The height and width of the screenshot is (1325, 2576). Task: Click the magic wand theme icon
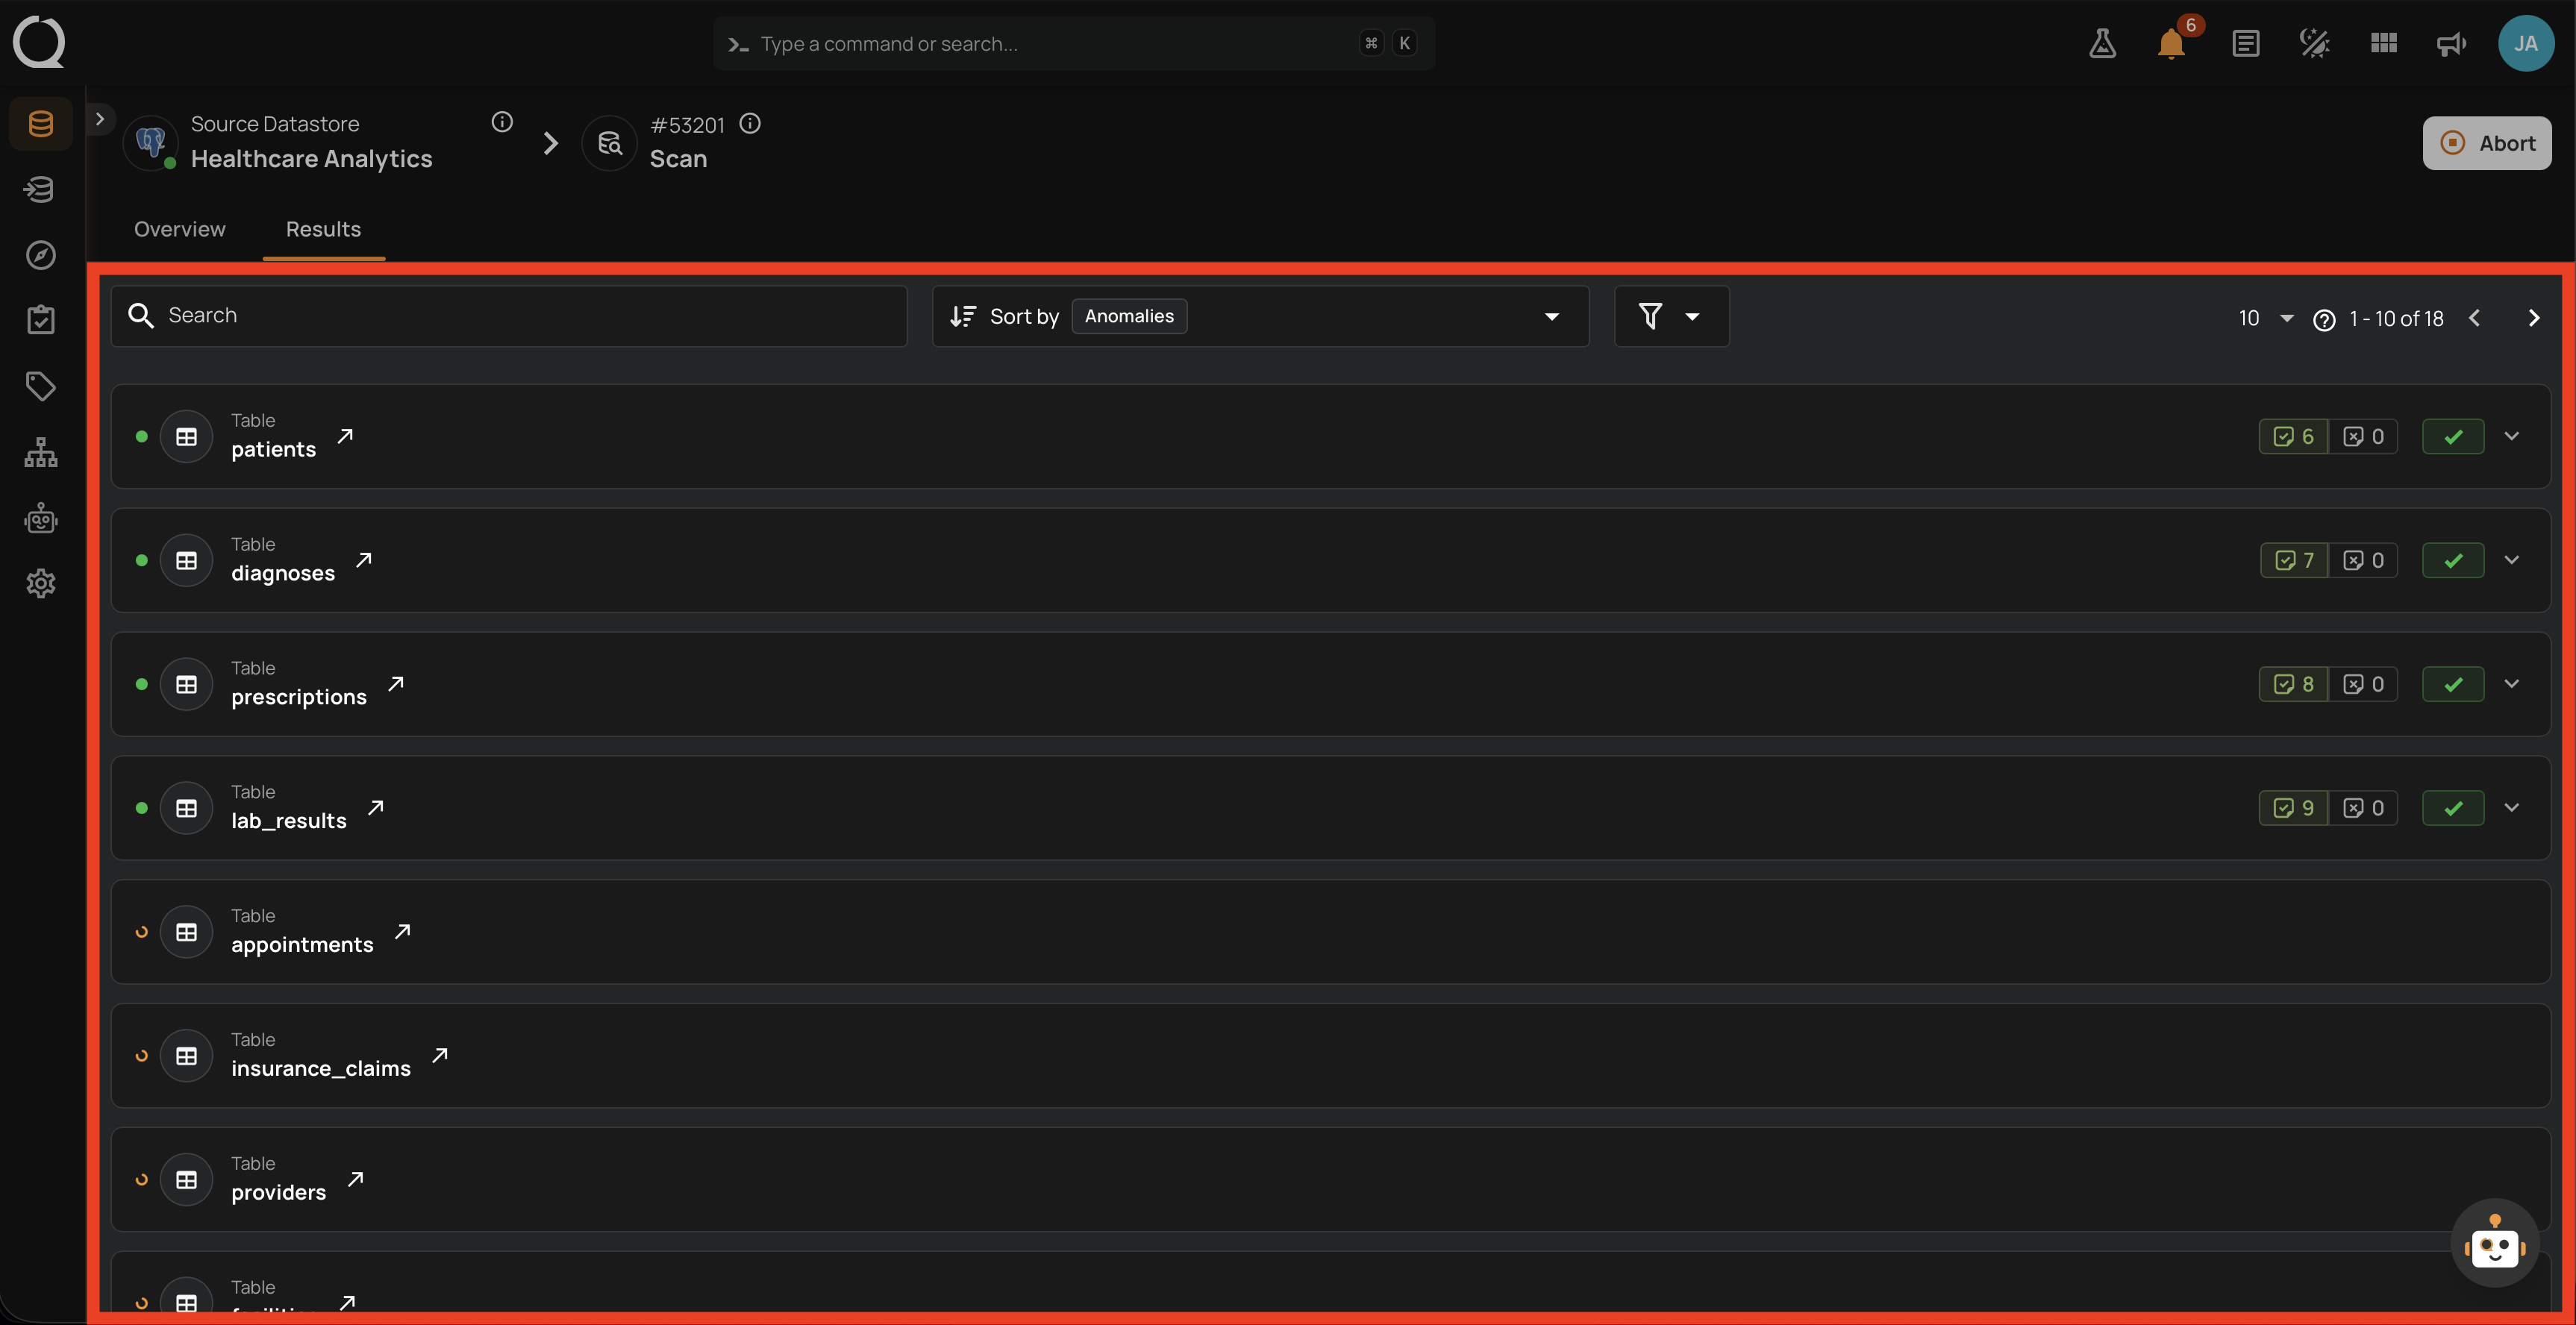2314,43
